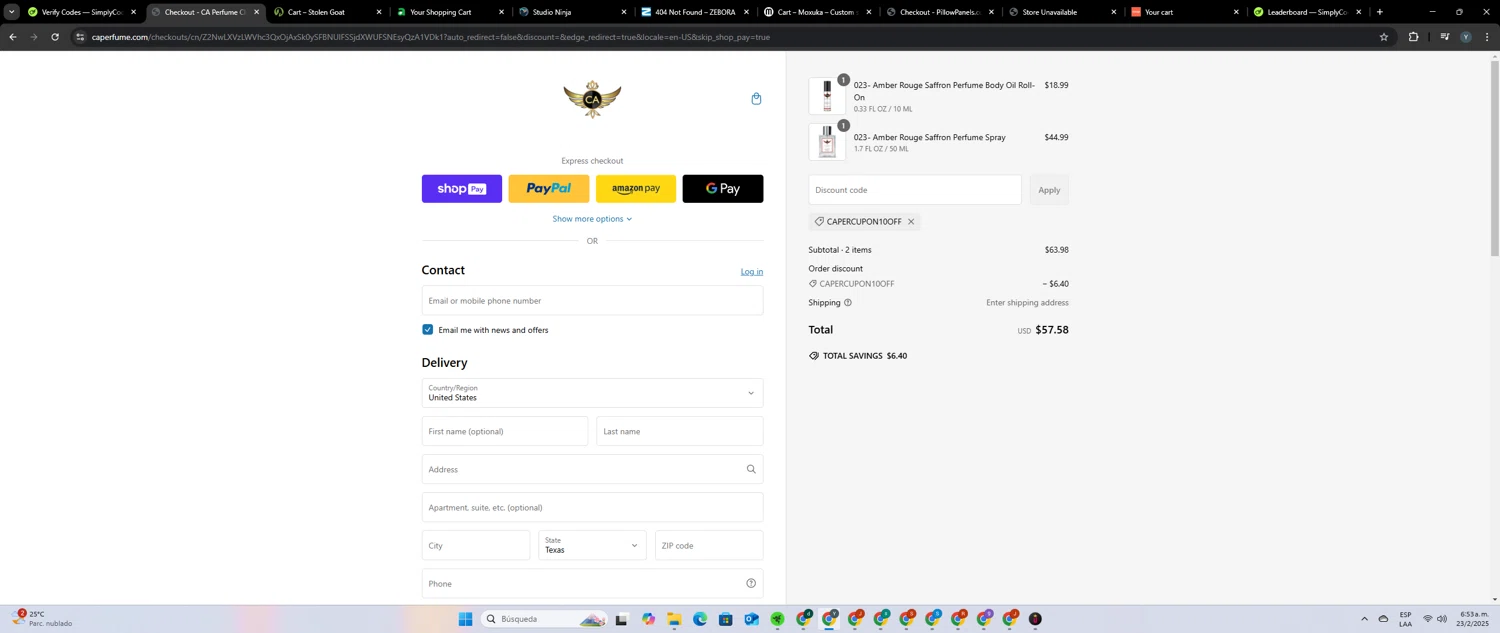
Task: Open State dropdown showing Texas
Action: [592, 546]
